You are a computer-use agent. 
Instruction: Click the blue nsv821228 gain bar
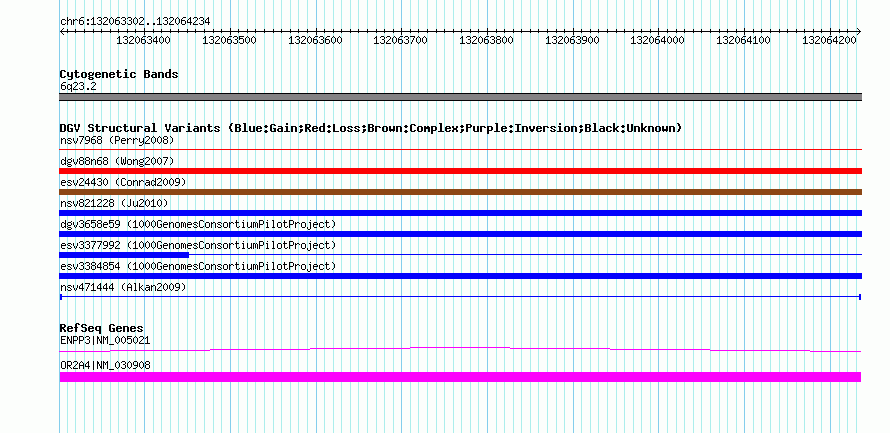460,213
